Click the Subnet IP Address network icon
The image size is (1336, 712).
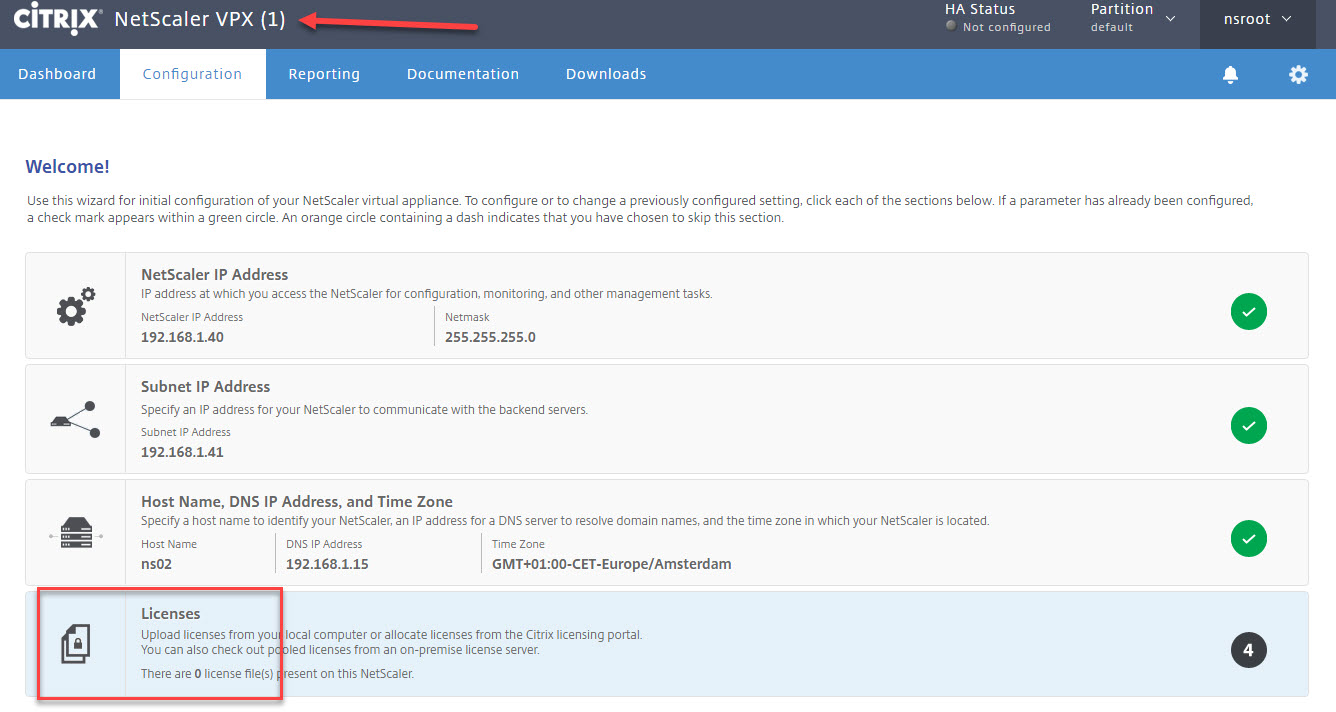(75, 419)
